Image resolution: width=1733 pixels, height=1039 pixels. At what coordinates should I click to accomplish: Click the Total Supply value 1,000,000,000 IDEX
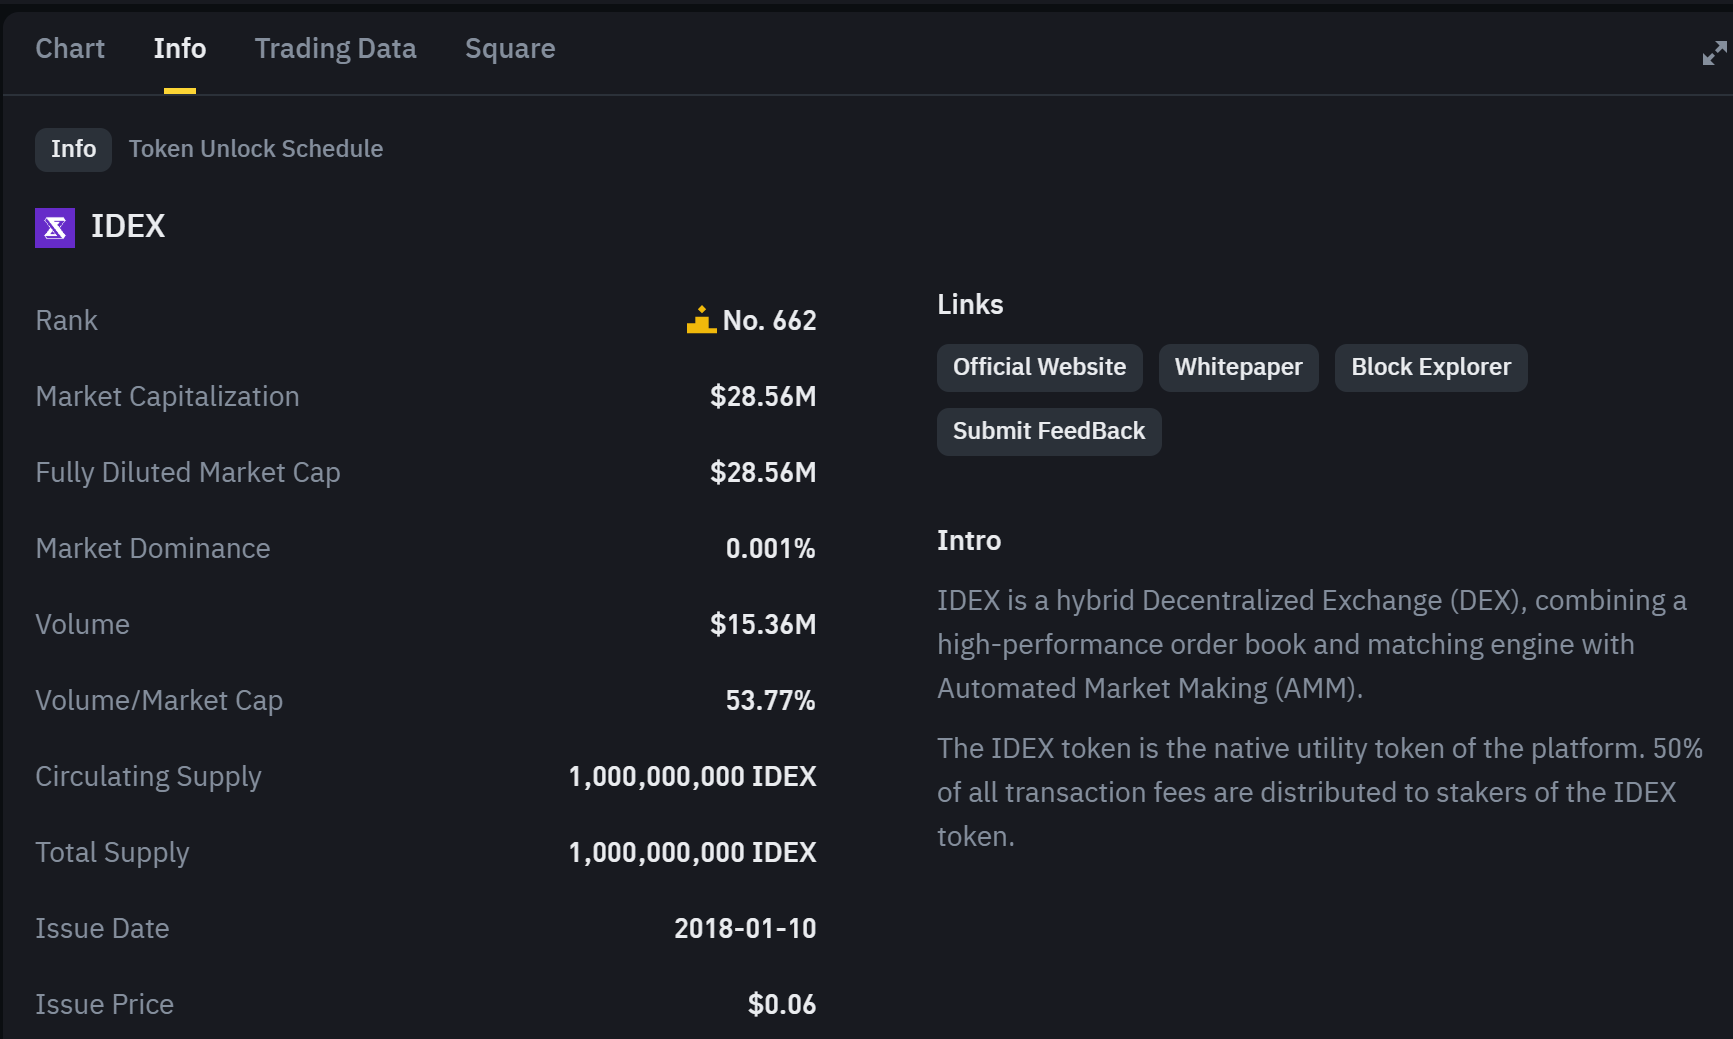pos(692,852)
